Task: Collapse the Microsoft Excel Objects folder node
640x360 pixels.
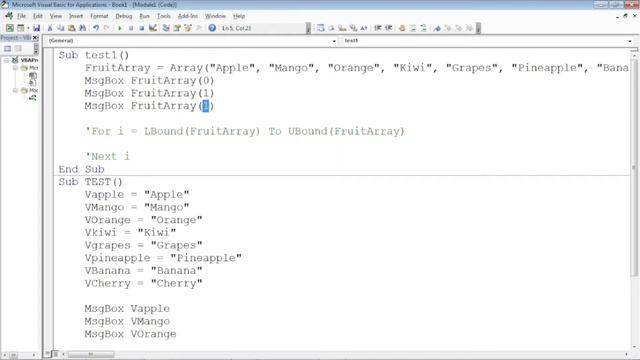Action: [15, 68]
